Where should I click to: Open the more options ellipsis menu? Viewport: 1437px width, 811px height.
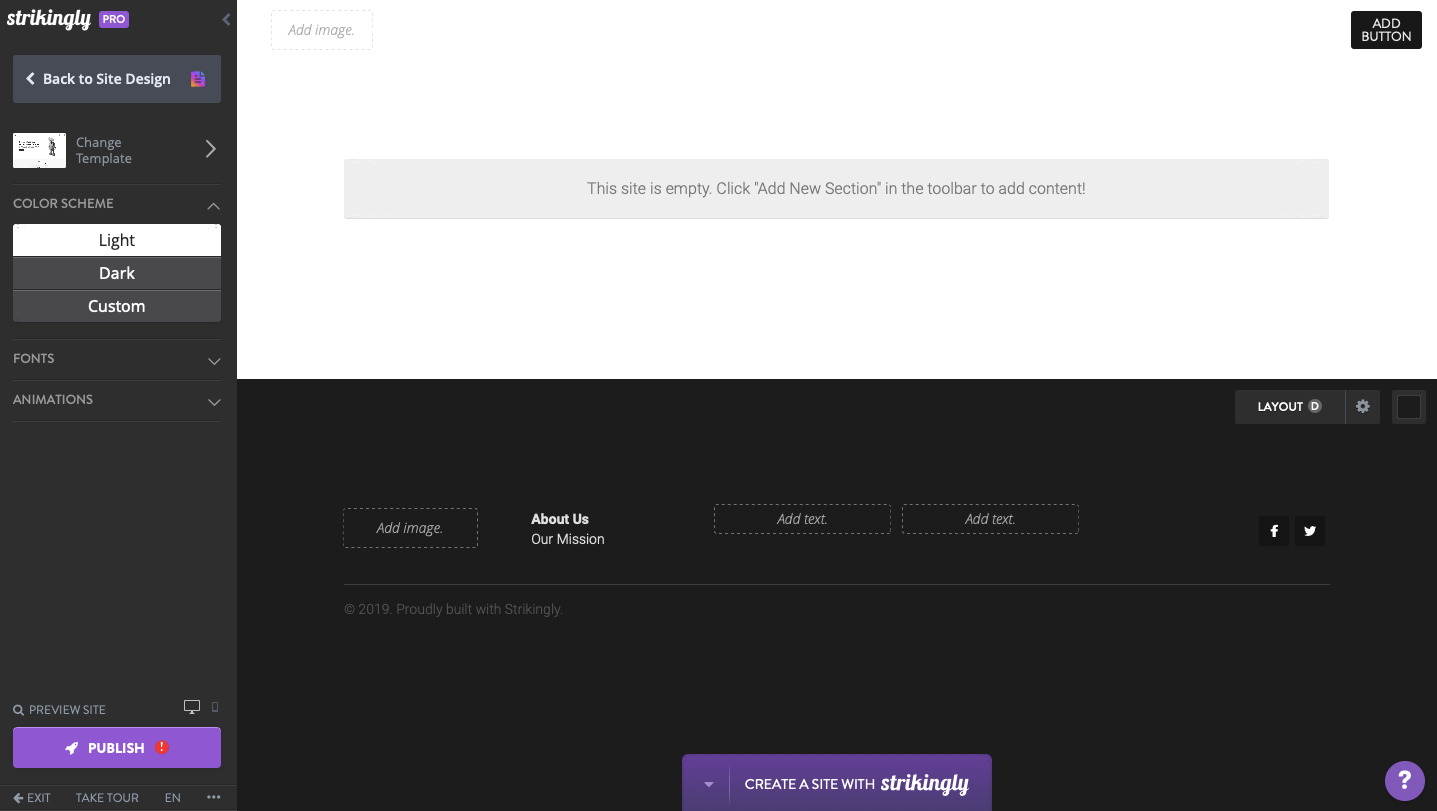click(212, 795)
